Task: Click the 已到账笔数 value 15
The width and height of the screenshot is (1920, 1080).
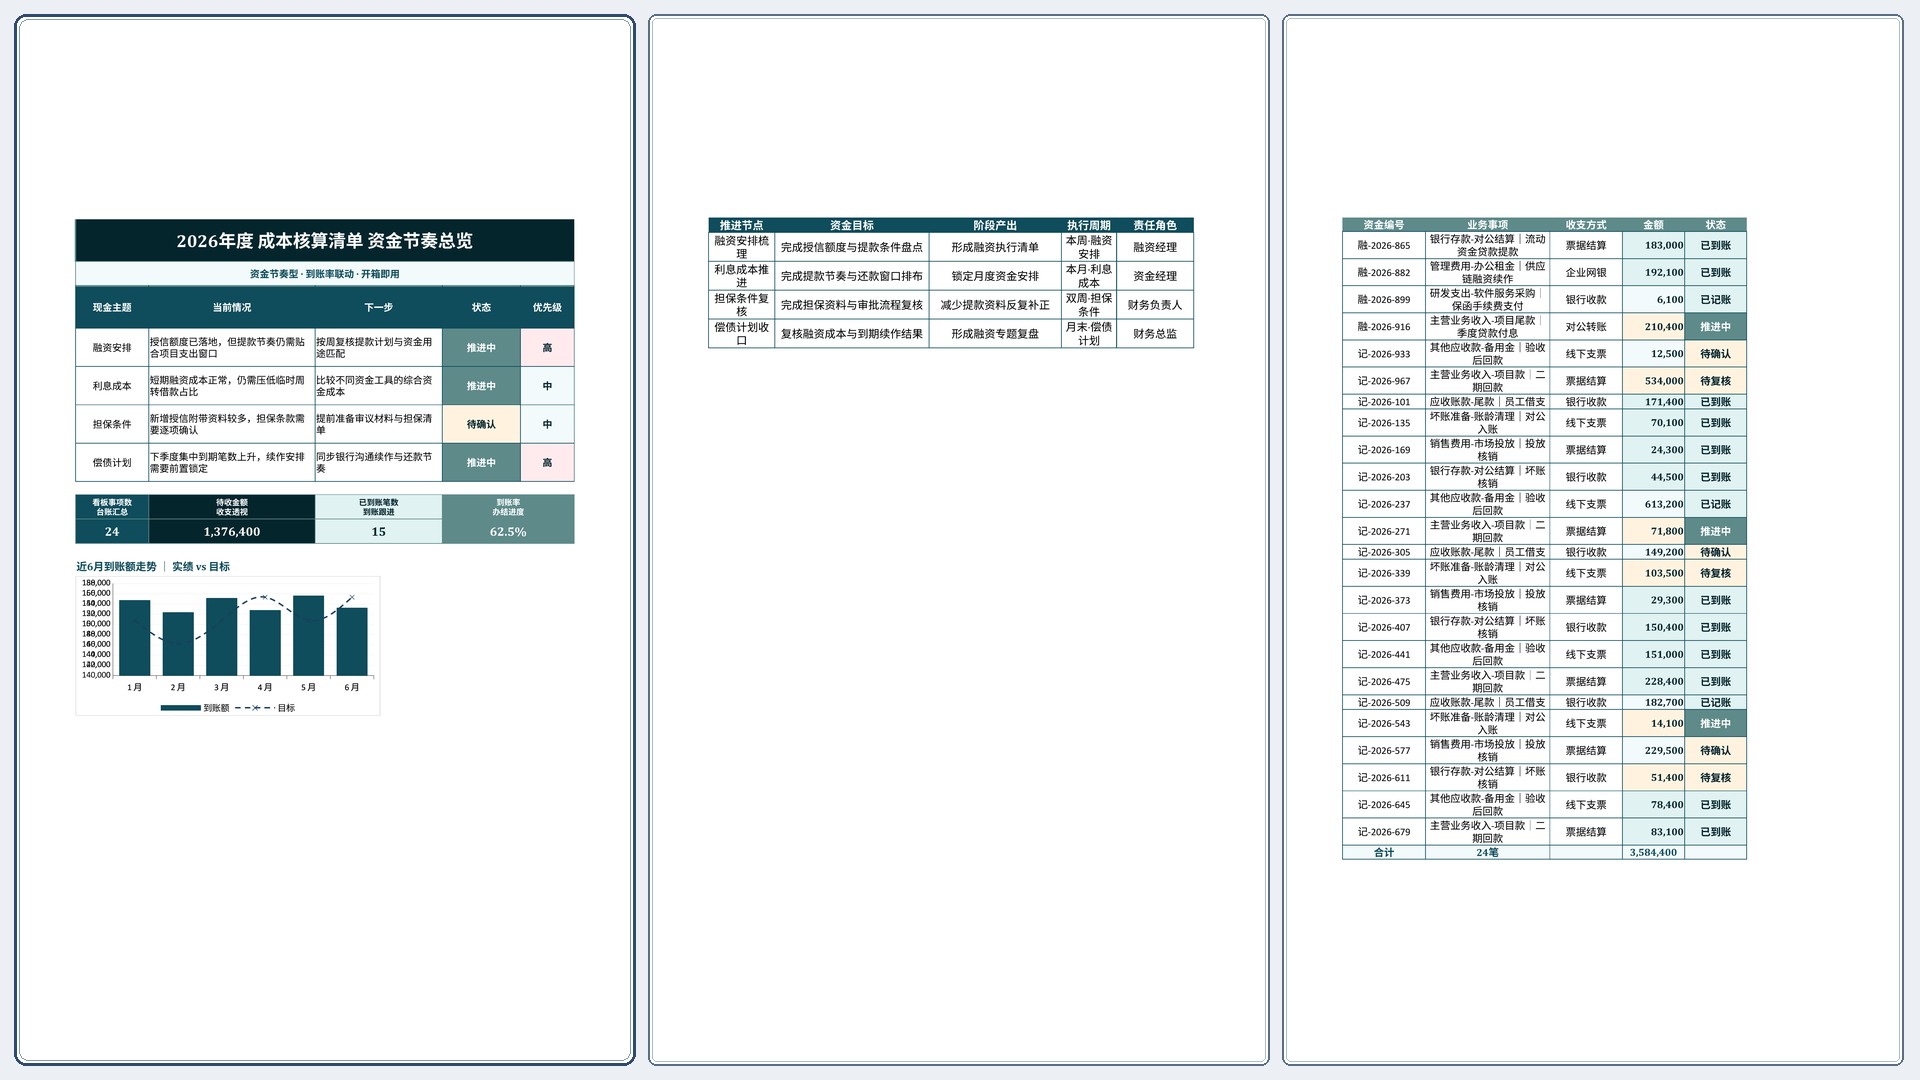Action: coord(378,532)
